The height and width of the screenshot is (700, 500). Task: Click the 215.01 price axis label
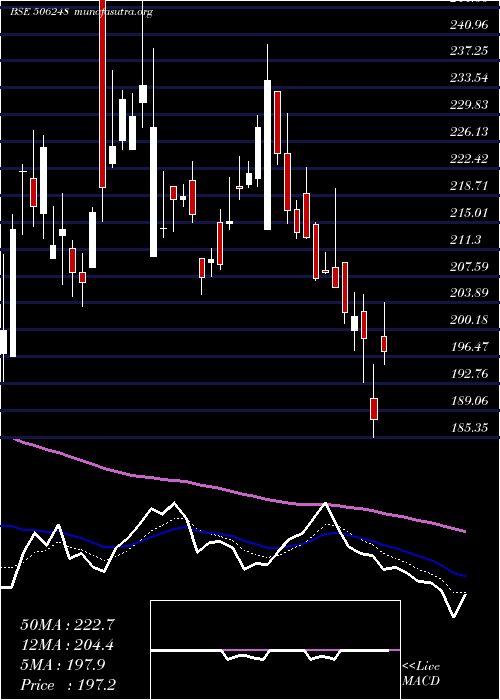click(x=469, y=212)
